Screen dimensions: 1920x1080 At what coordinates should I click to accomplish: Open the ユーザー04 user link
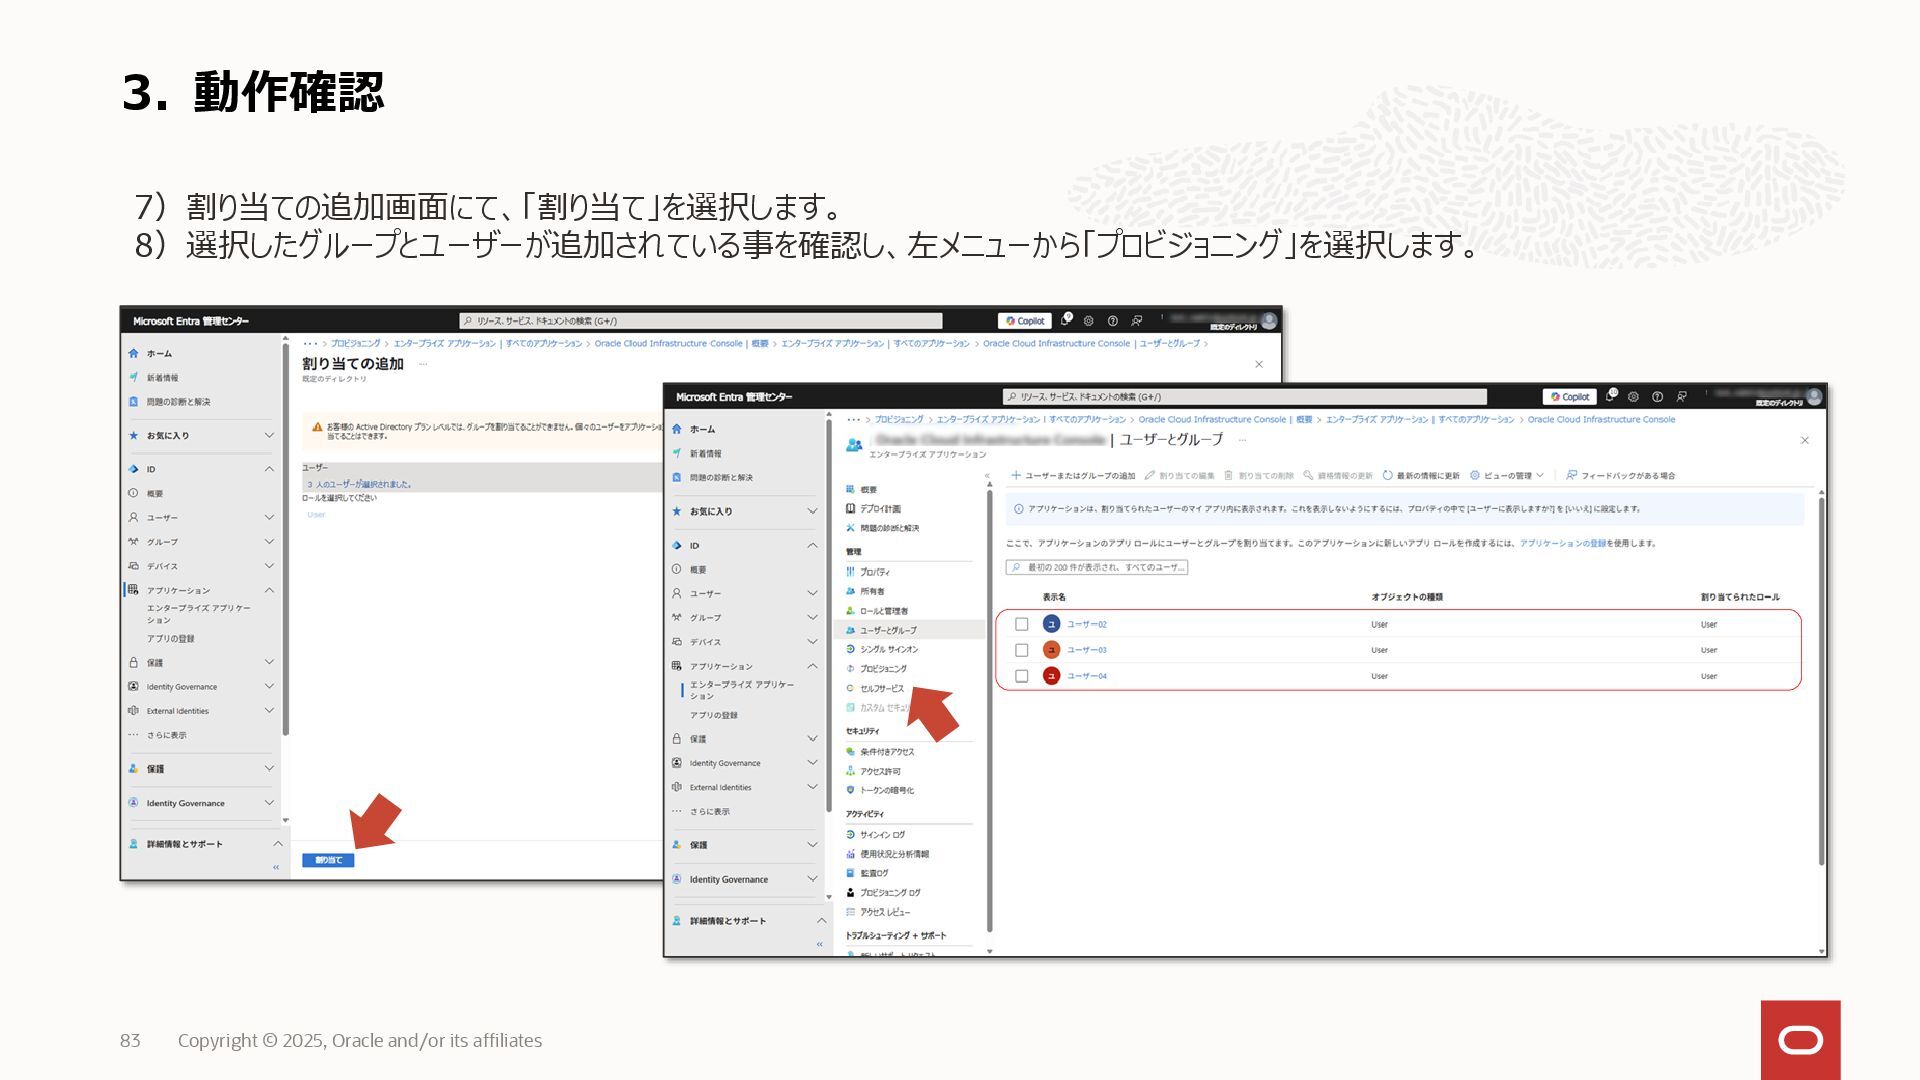coord(1086,676)
